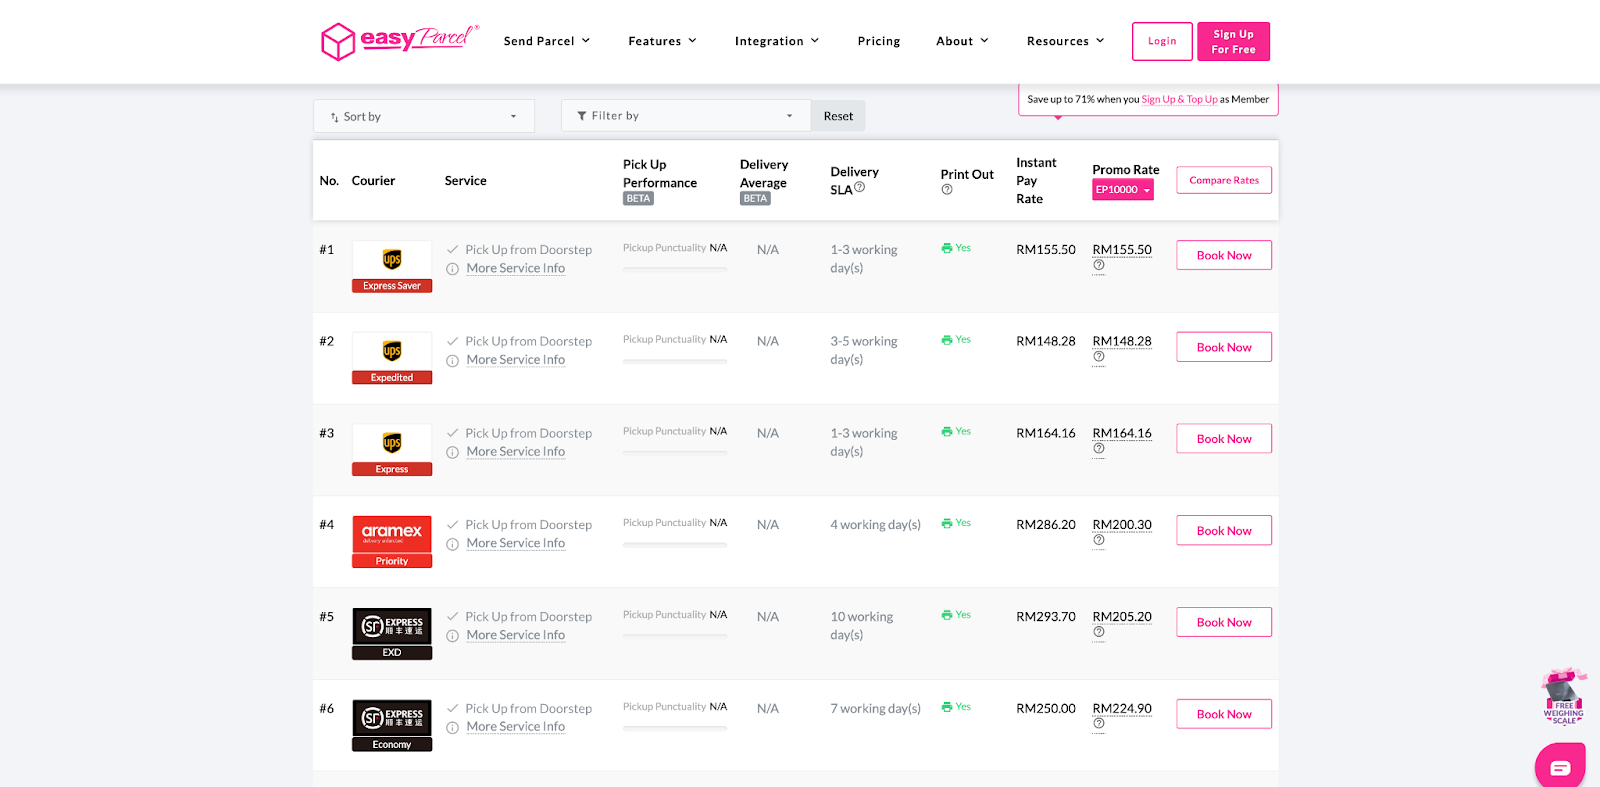Book Now for the UPS Express Saver
The width and height of the screenshot is (1600, 787).
point(1223,255)
